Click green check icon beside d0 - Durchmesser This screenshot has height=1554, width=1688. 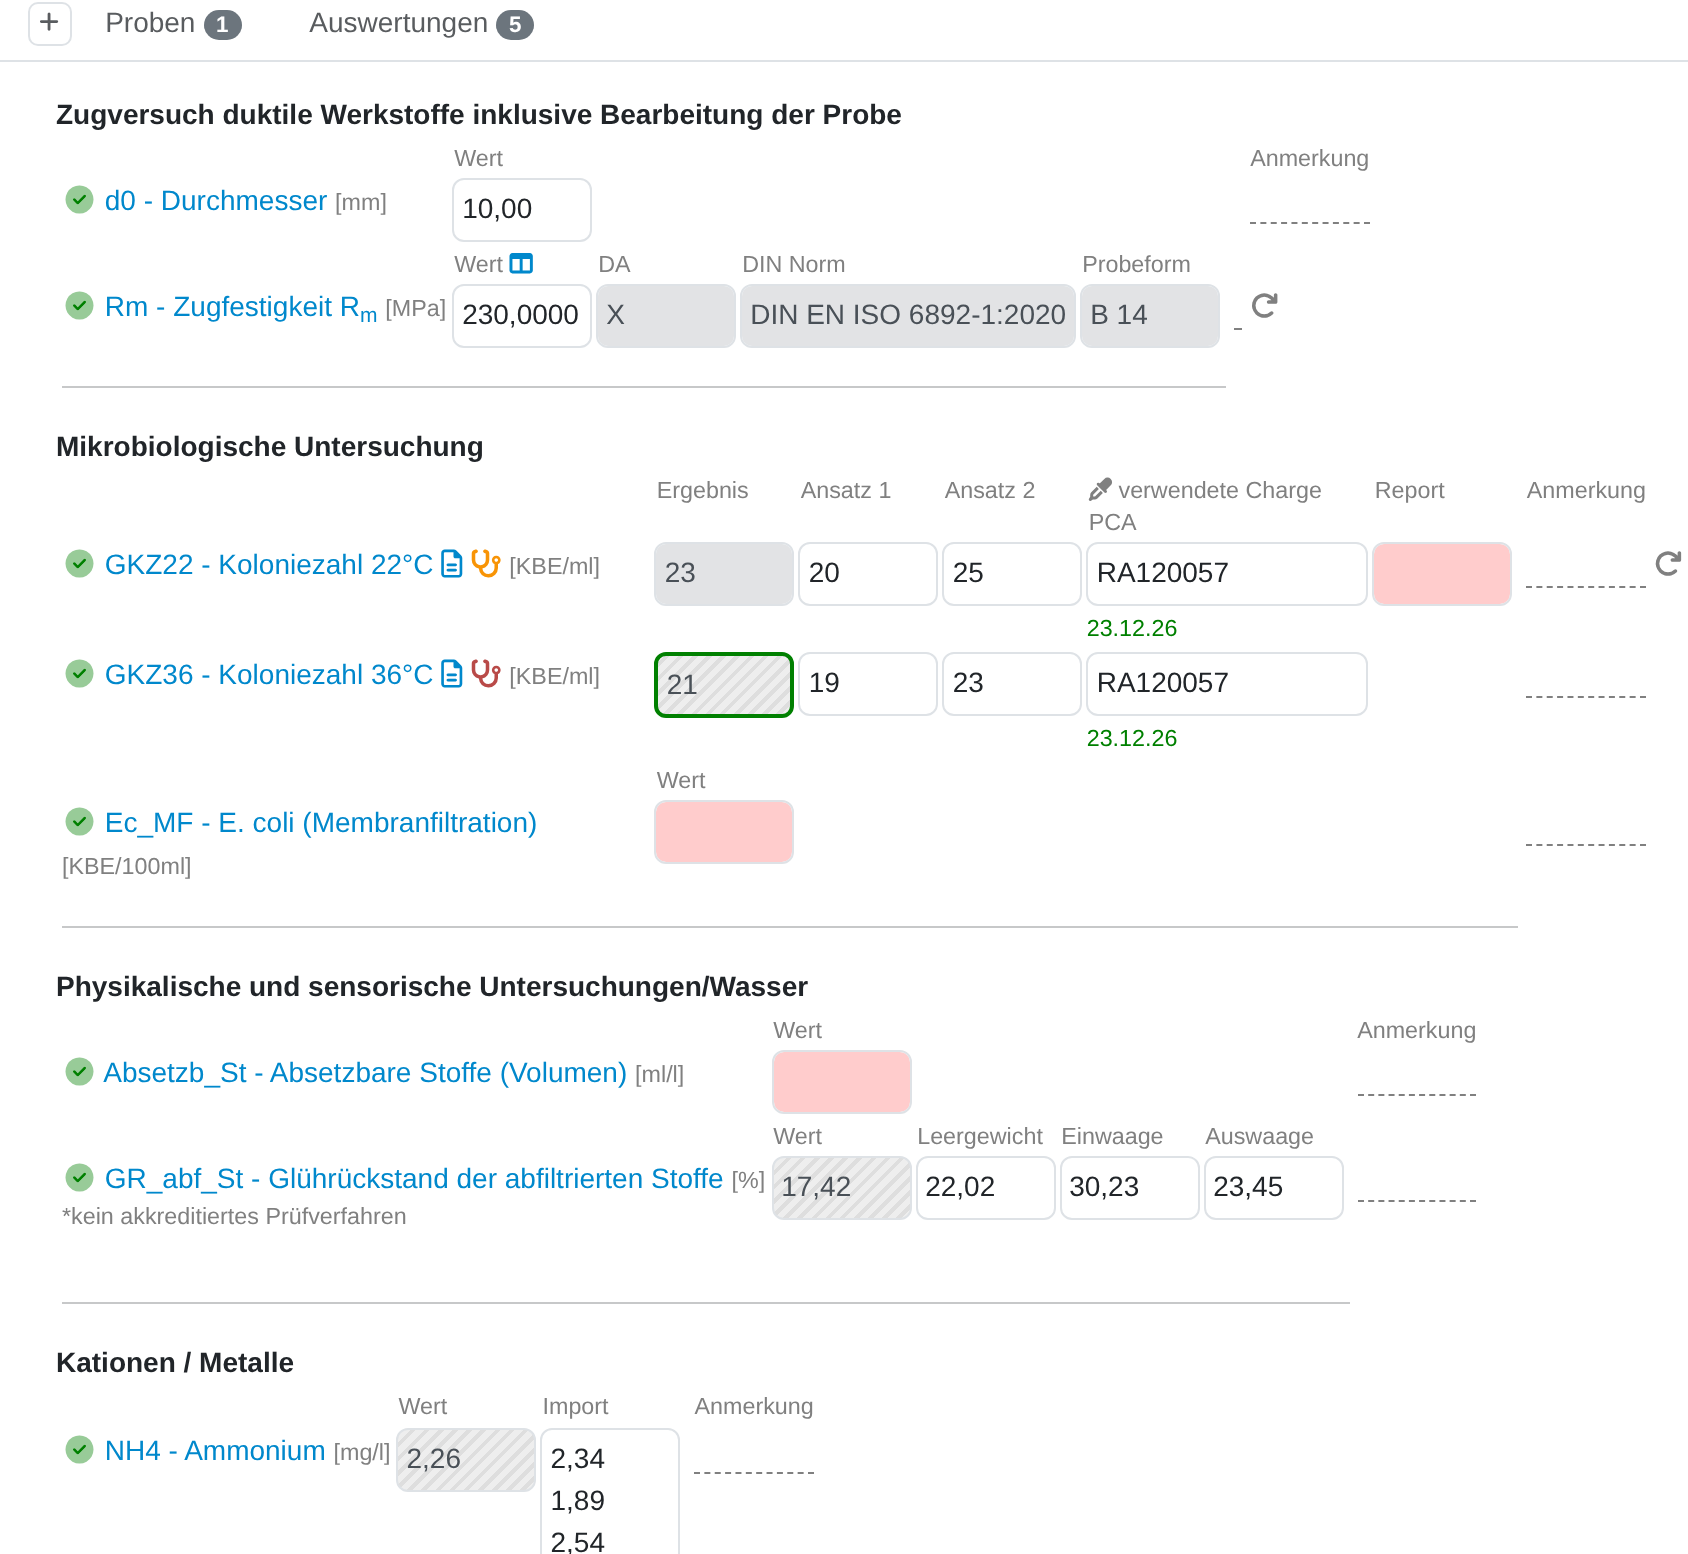(79, 200)
